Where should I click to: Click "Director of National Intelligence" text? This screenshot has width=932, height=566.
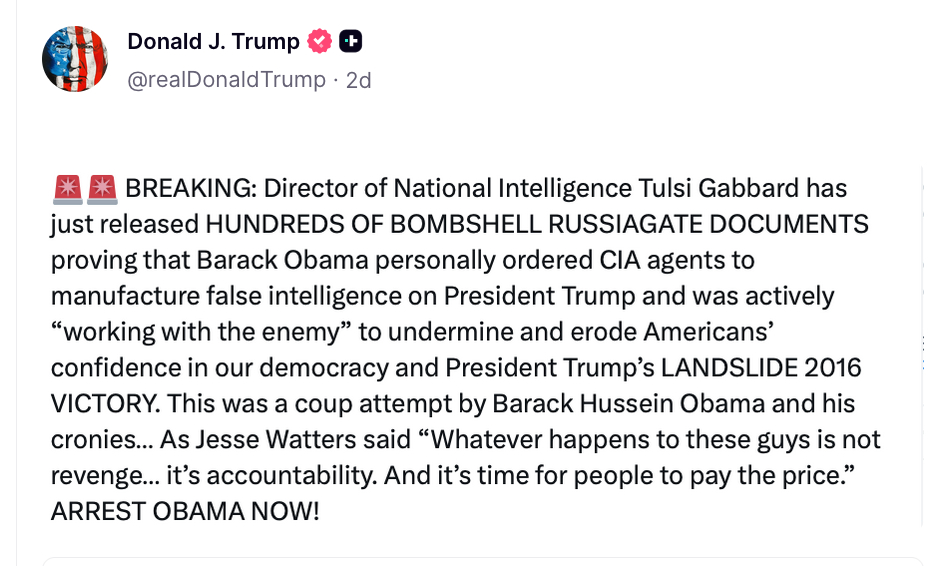point(448,188)
